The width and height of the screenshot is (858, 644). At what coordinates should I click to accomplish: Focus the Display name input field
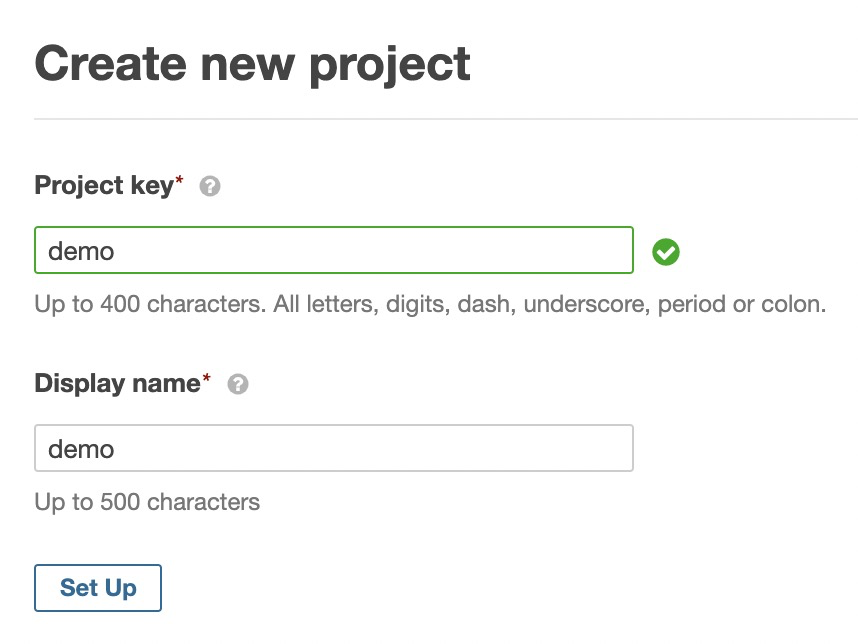click(334, 448)
